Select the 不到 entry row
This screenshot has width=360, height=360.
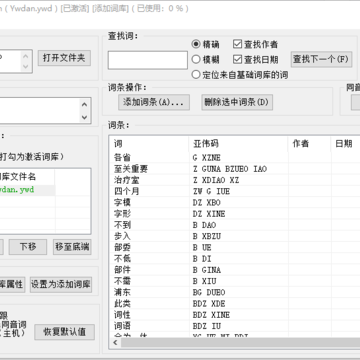(235, 225)
